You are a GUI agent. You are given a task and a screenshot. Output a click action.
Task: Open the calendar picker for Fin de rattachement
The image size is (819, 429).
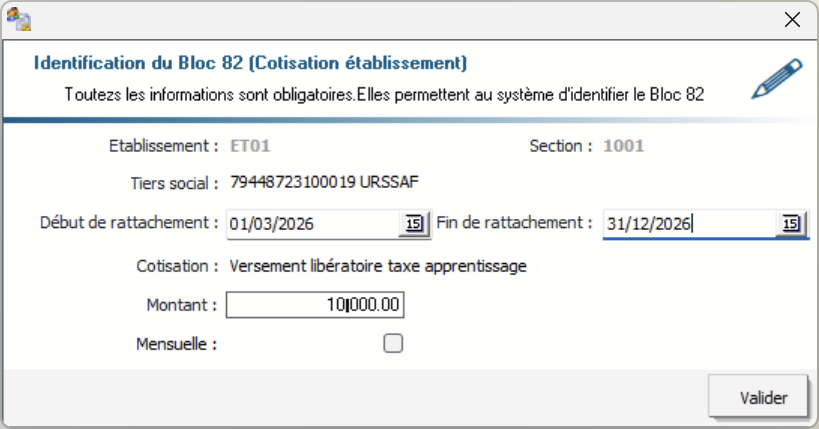pyautogui.click(x=791, y=224)
